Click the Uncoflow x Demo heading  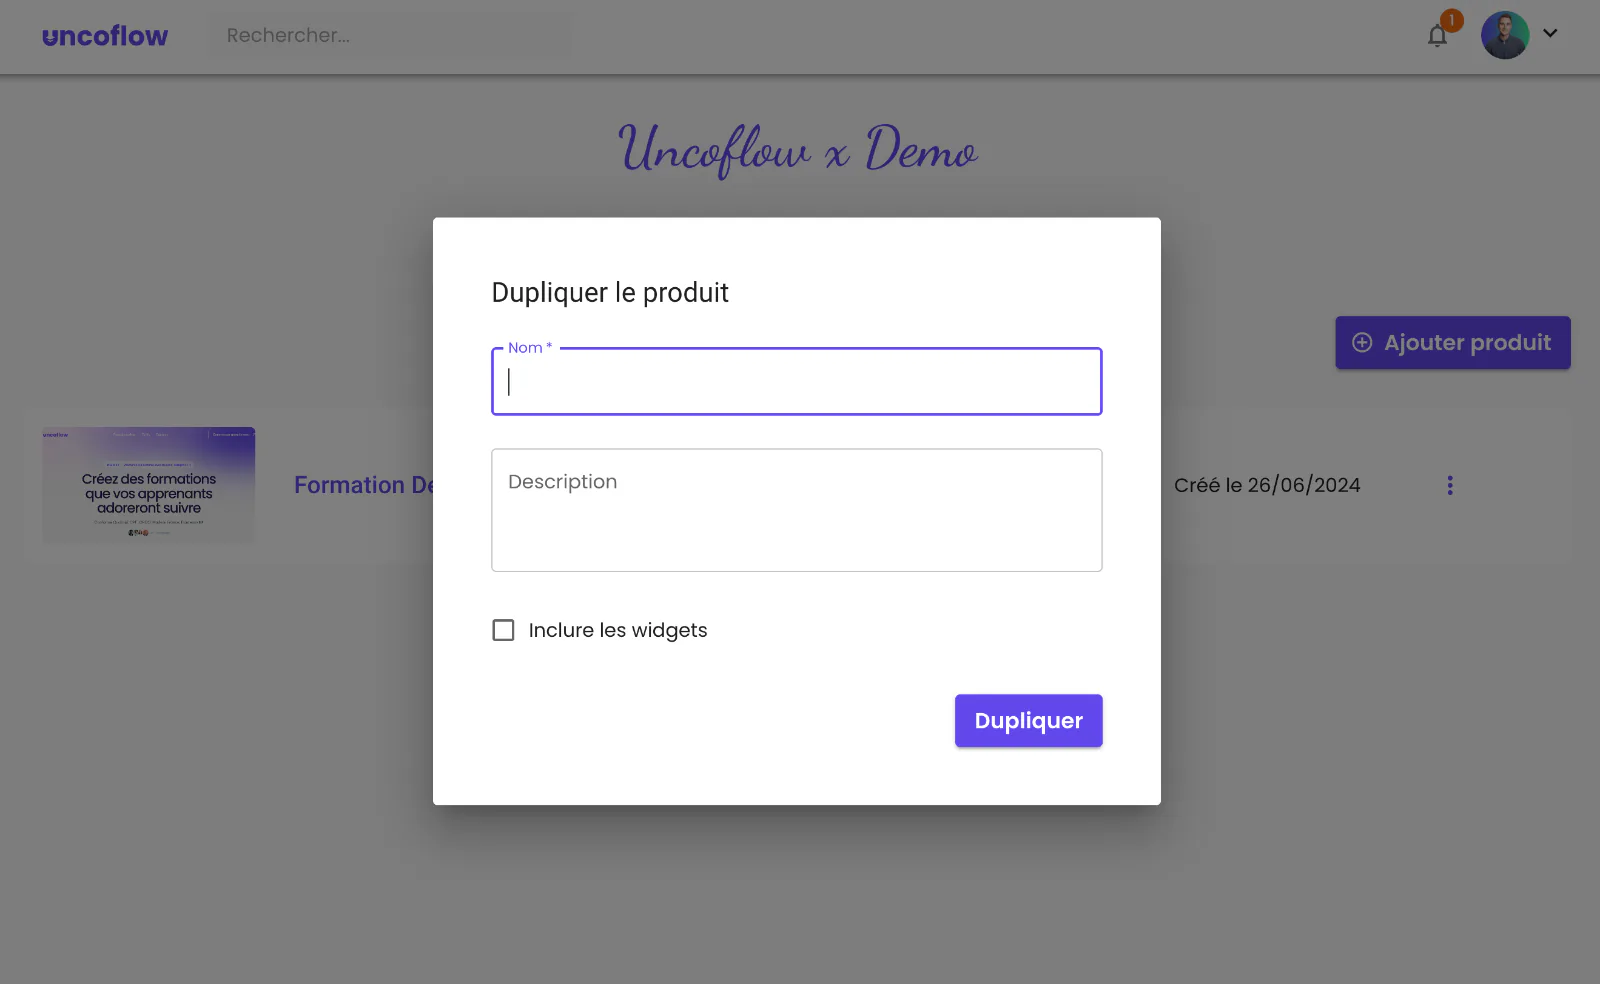(798, 150)
